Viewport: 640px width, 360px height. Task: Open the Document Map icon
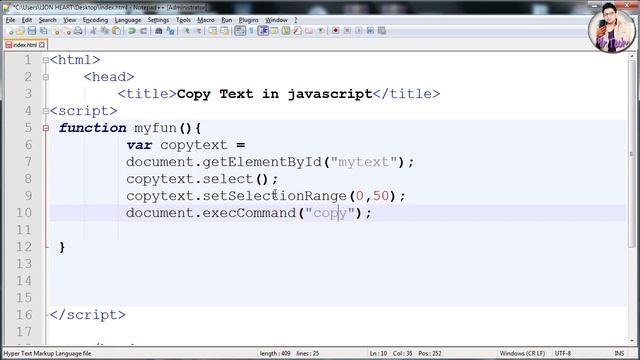286,31
